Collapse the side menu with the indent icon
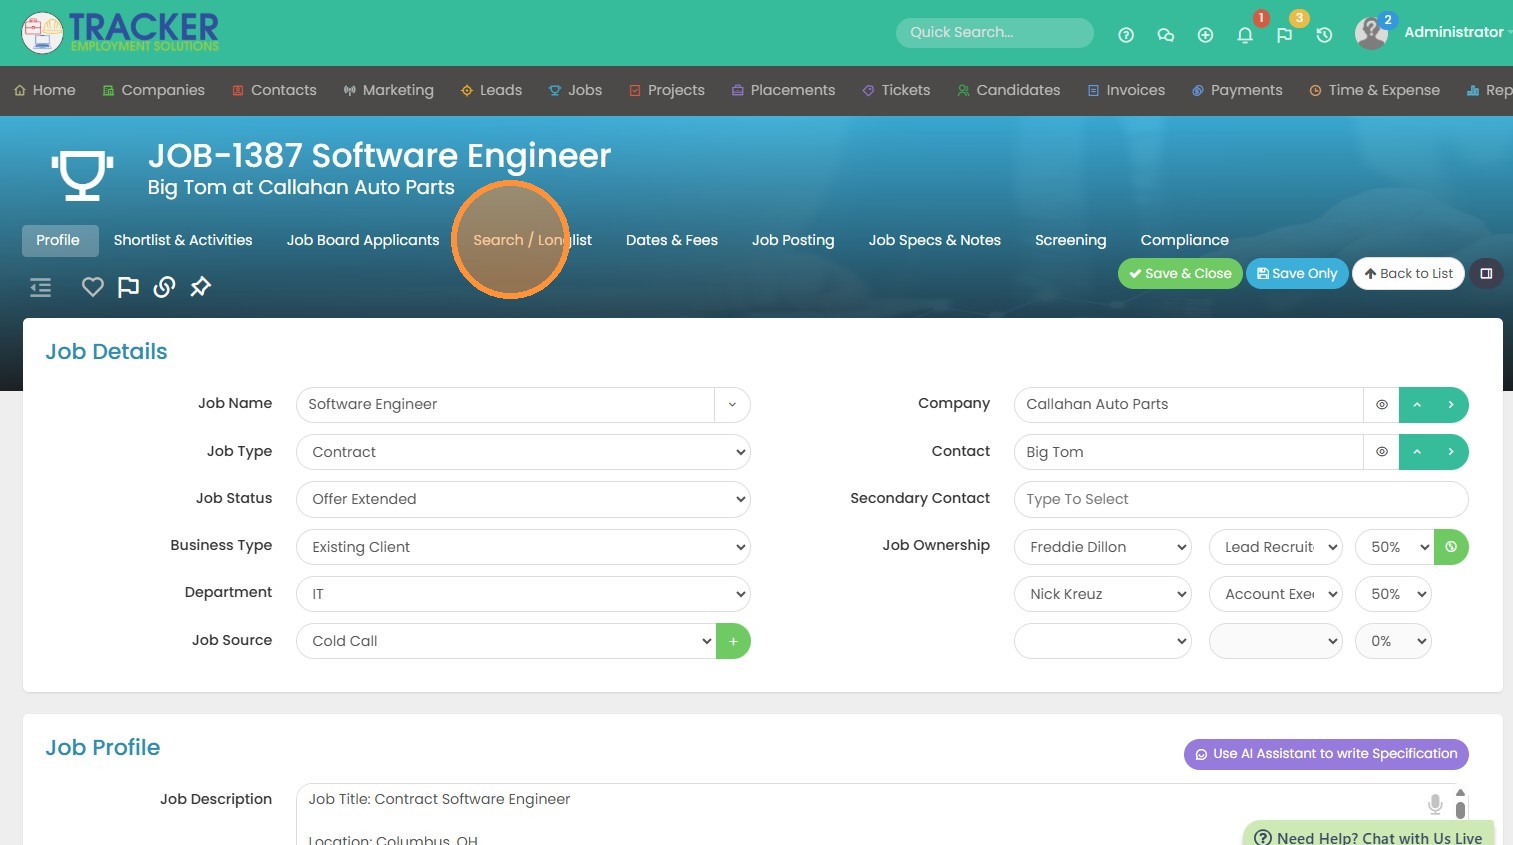 click(x=40, y=288)
